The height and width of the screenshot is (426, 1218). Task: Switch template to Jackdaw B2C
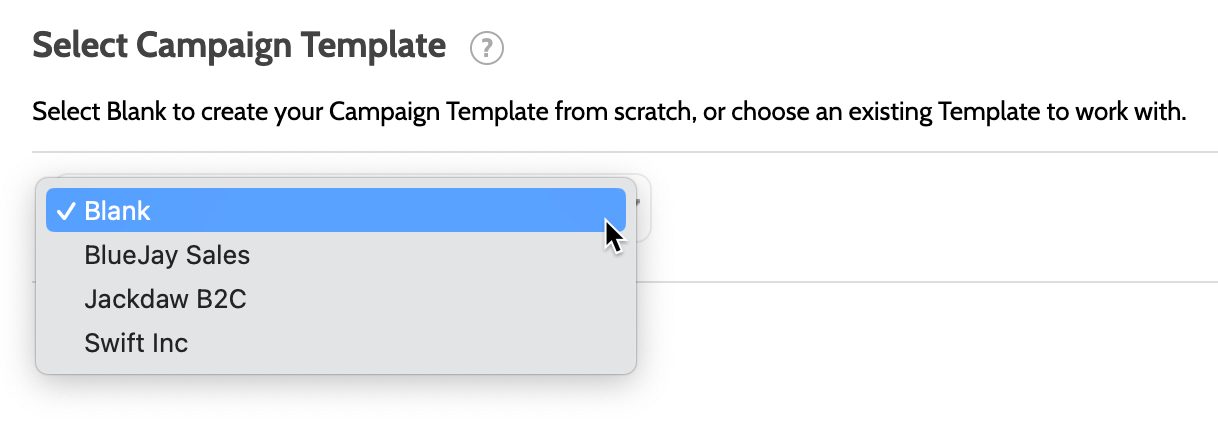point(165,299)
